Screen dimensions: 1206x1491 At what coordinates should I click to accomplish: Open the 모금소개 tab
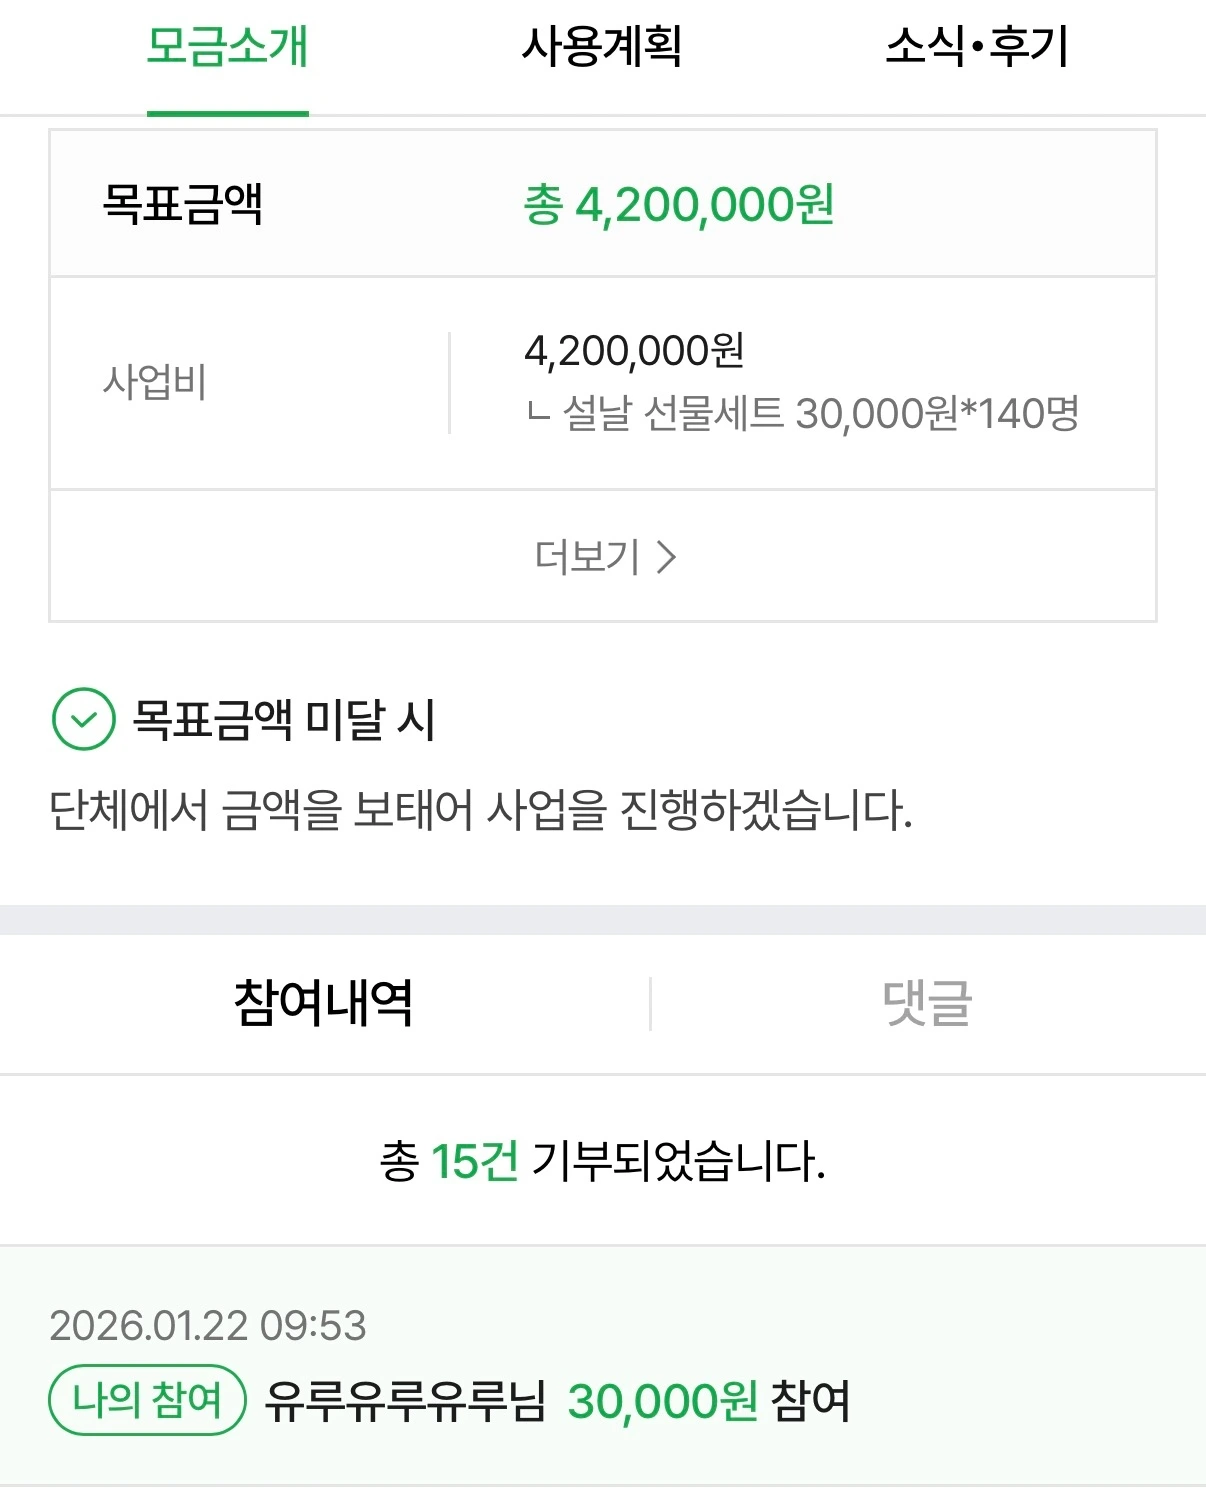click(x=227, y=48)
